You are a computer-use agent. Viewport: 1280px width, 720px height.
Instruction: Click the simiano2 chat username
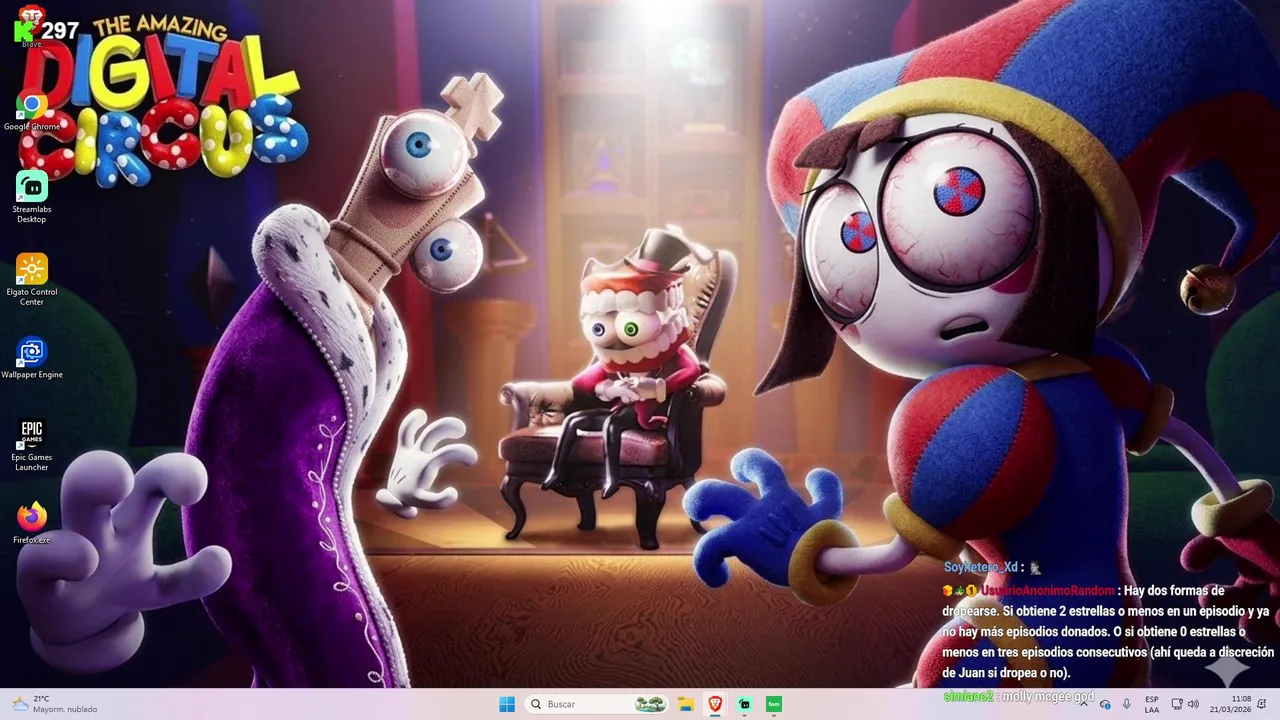(968, 696)
